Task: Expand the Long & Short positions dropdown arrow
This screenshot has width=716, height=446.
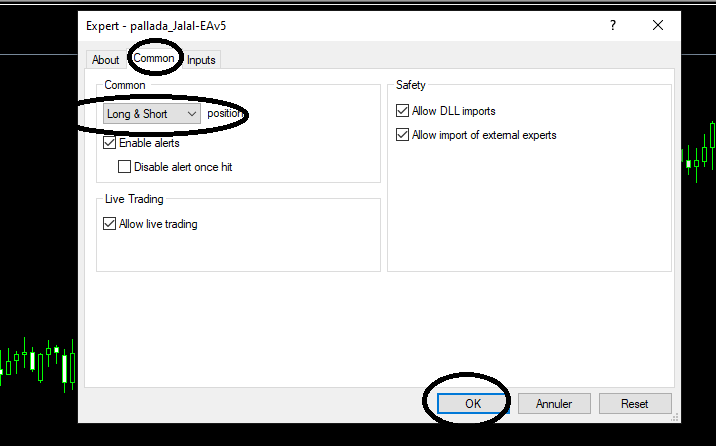Action: click(192, 114)
